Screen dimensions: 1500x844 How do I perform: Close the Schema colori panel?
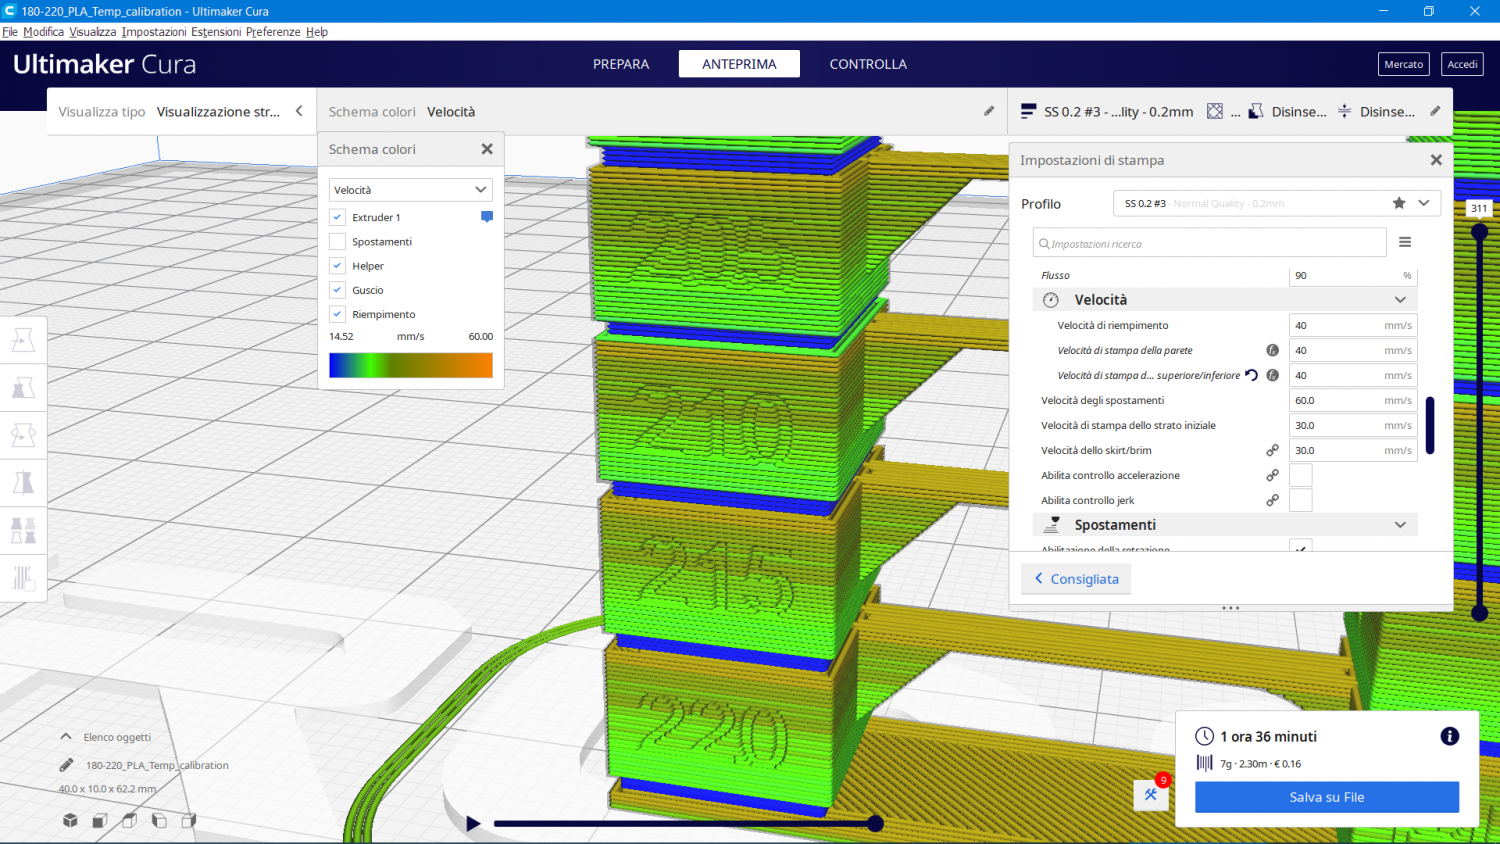tap(487, 149)
